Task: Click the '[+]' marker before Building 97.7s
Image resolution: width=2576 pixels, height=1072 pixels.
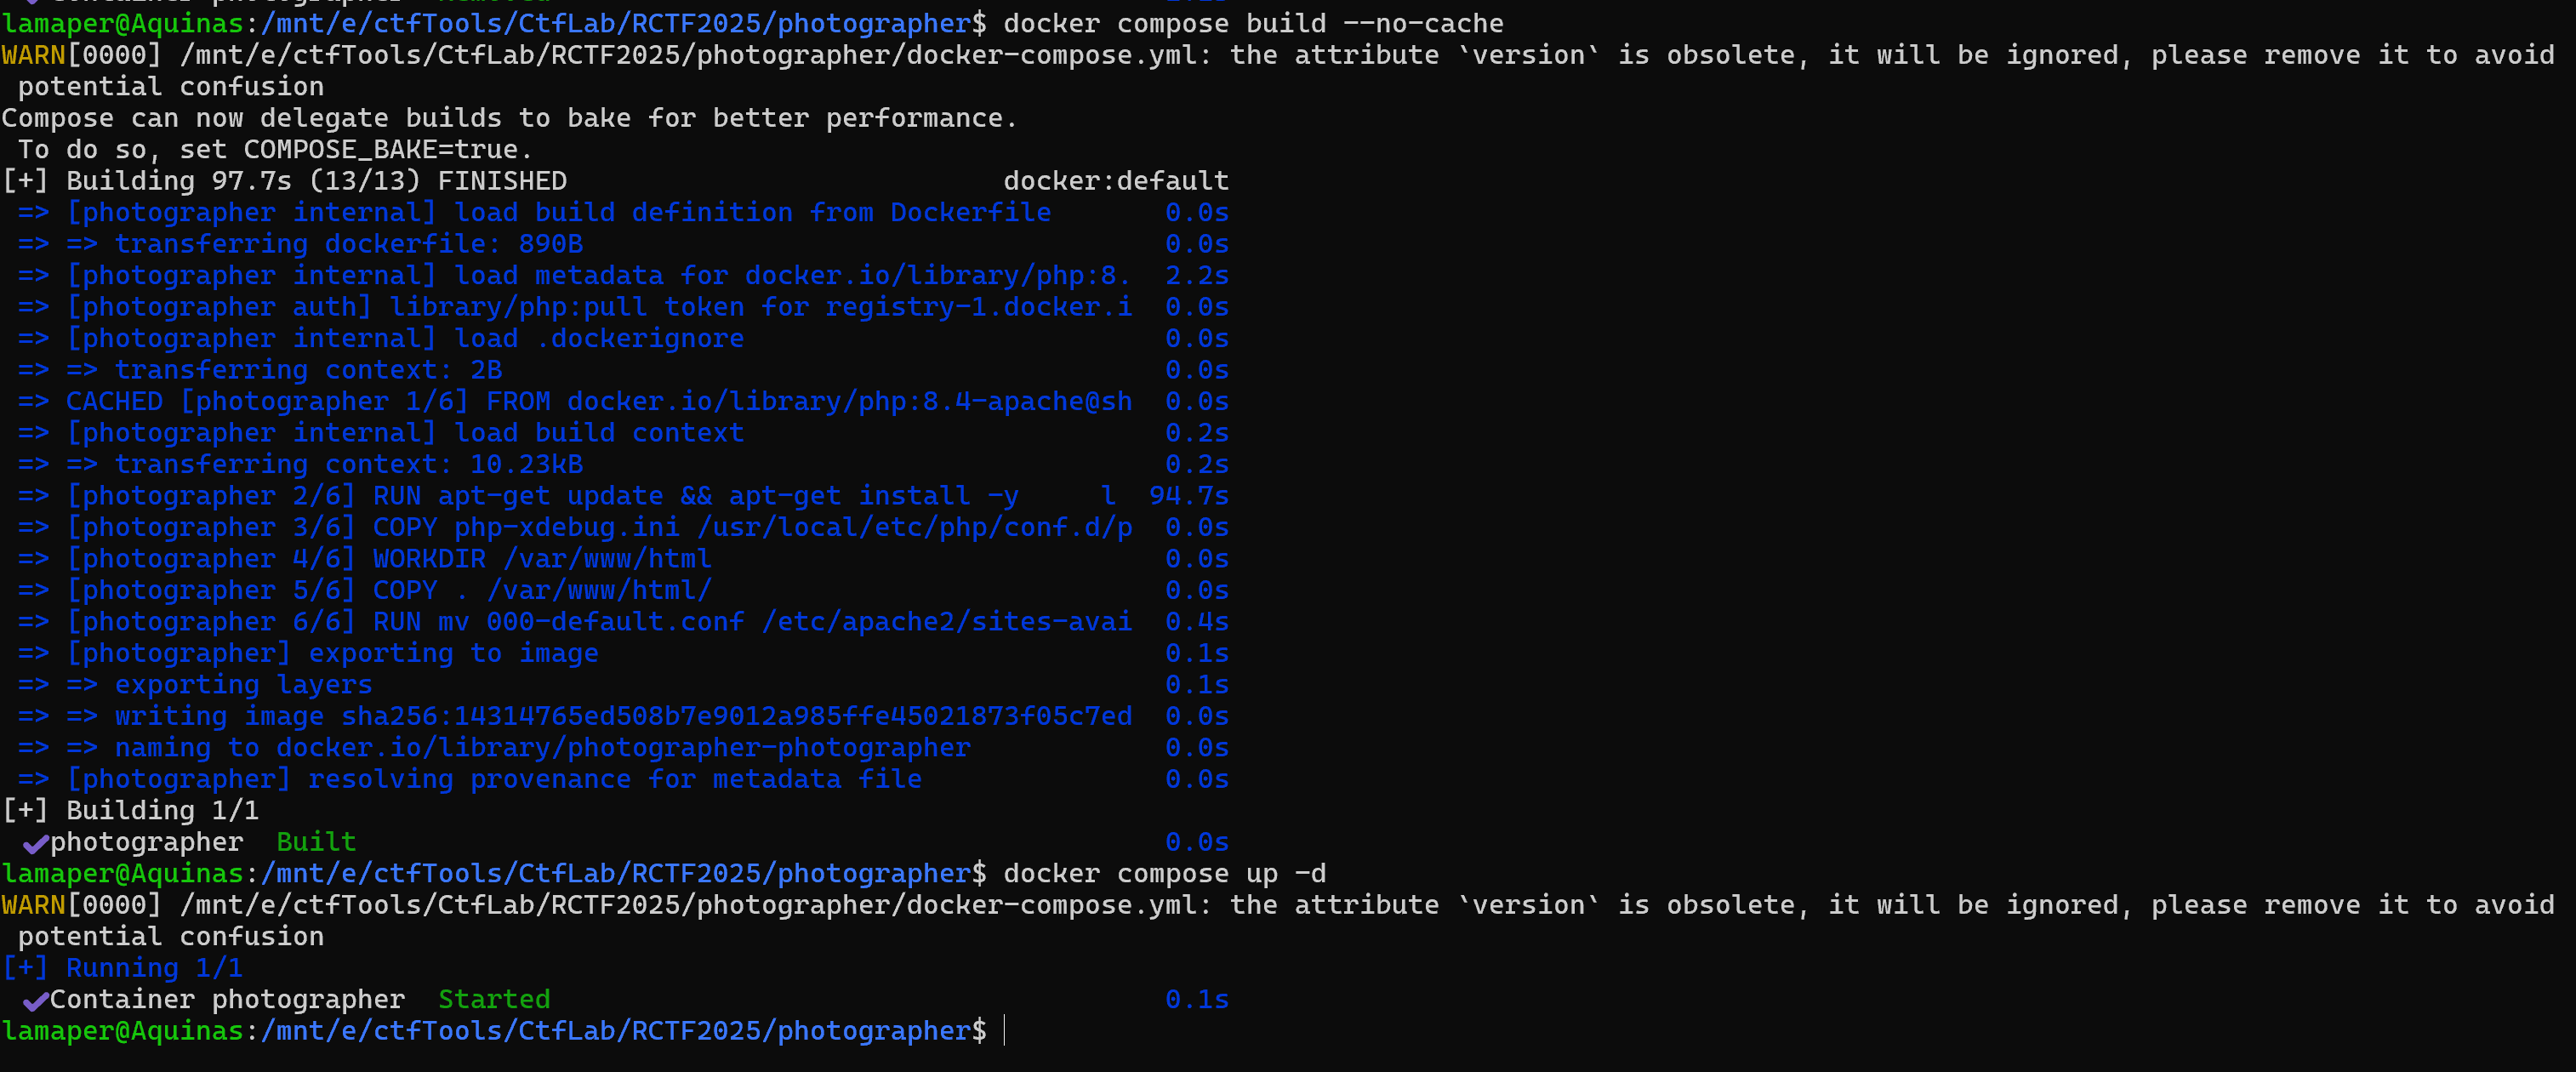Action: (x=25, y=181)
